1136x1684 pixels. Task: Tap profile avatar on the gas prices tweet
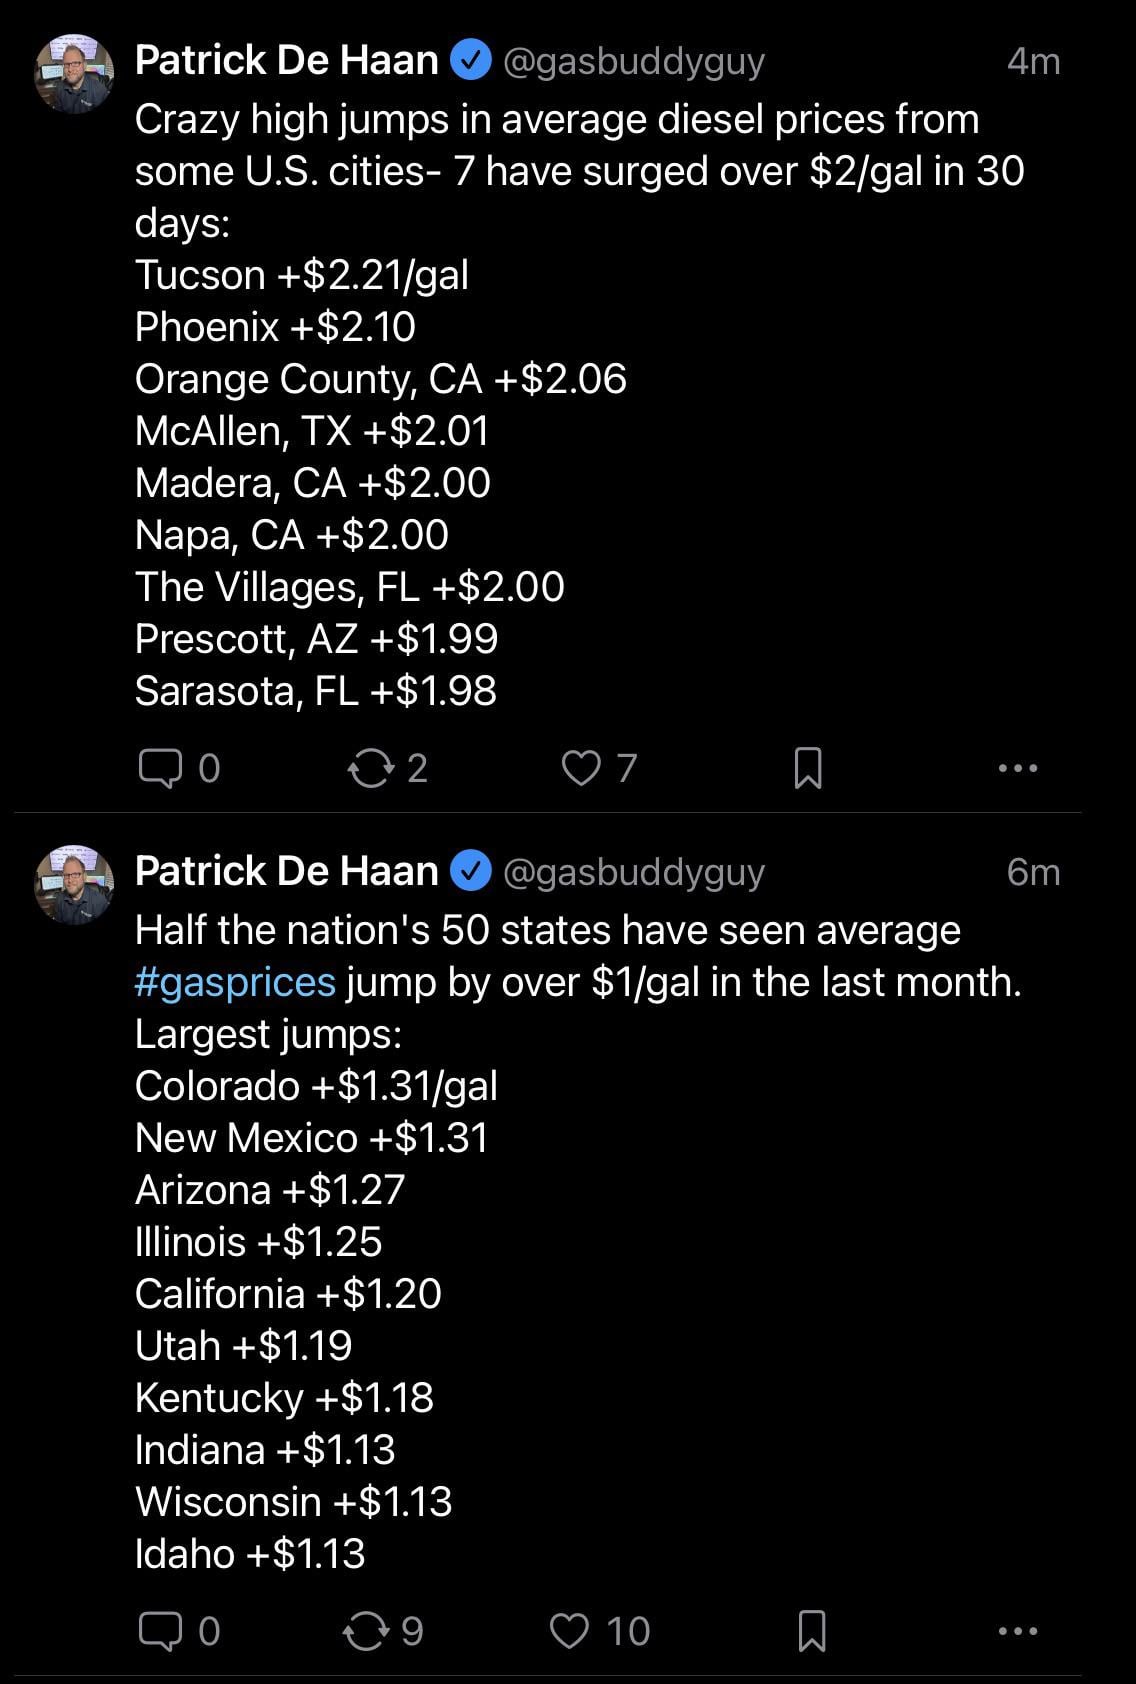[x=74, y=884]
